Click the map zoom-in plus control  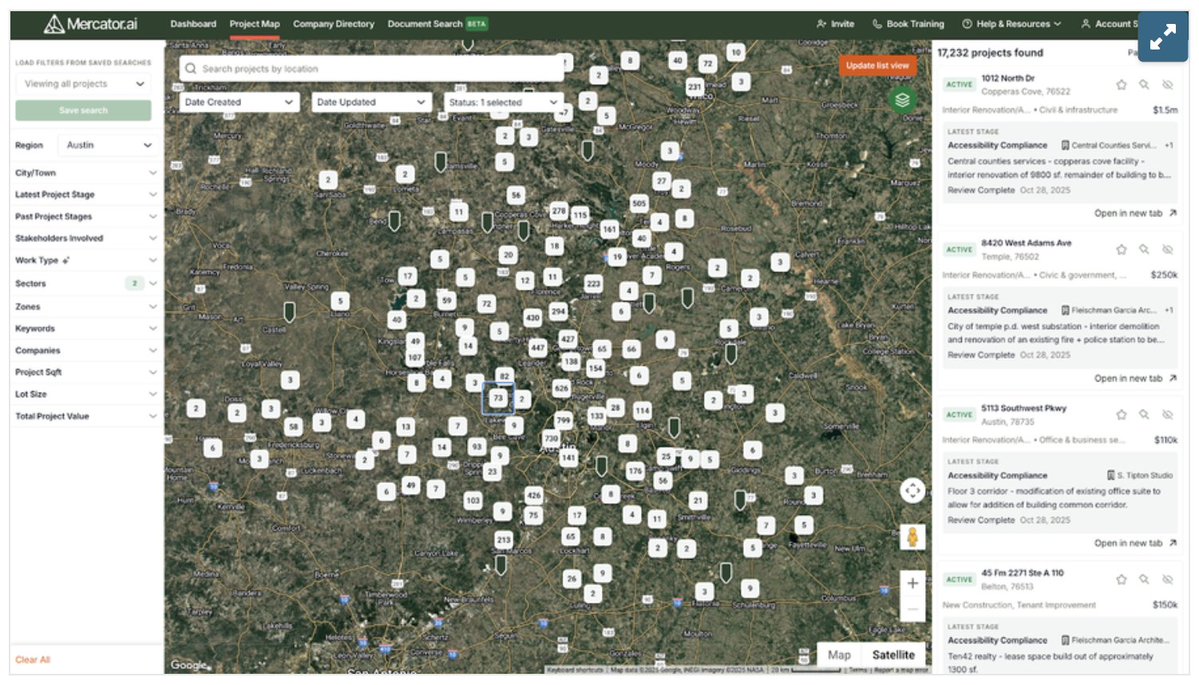912,582
